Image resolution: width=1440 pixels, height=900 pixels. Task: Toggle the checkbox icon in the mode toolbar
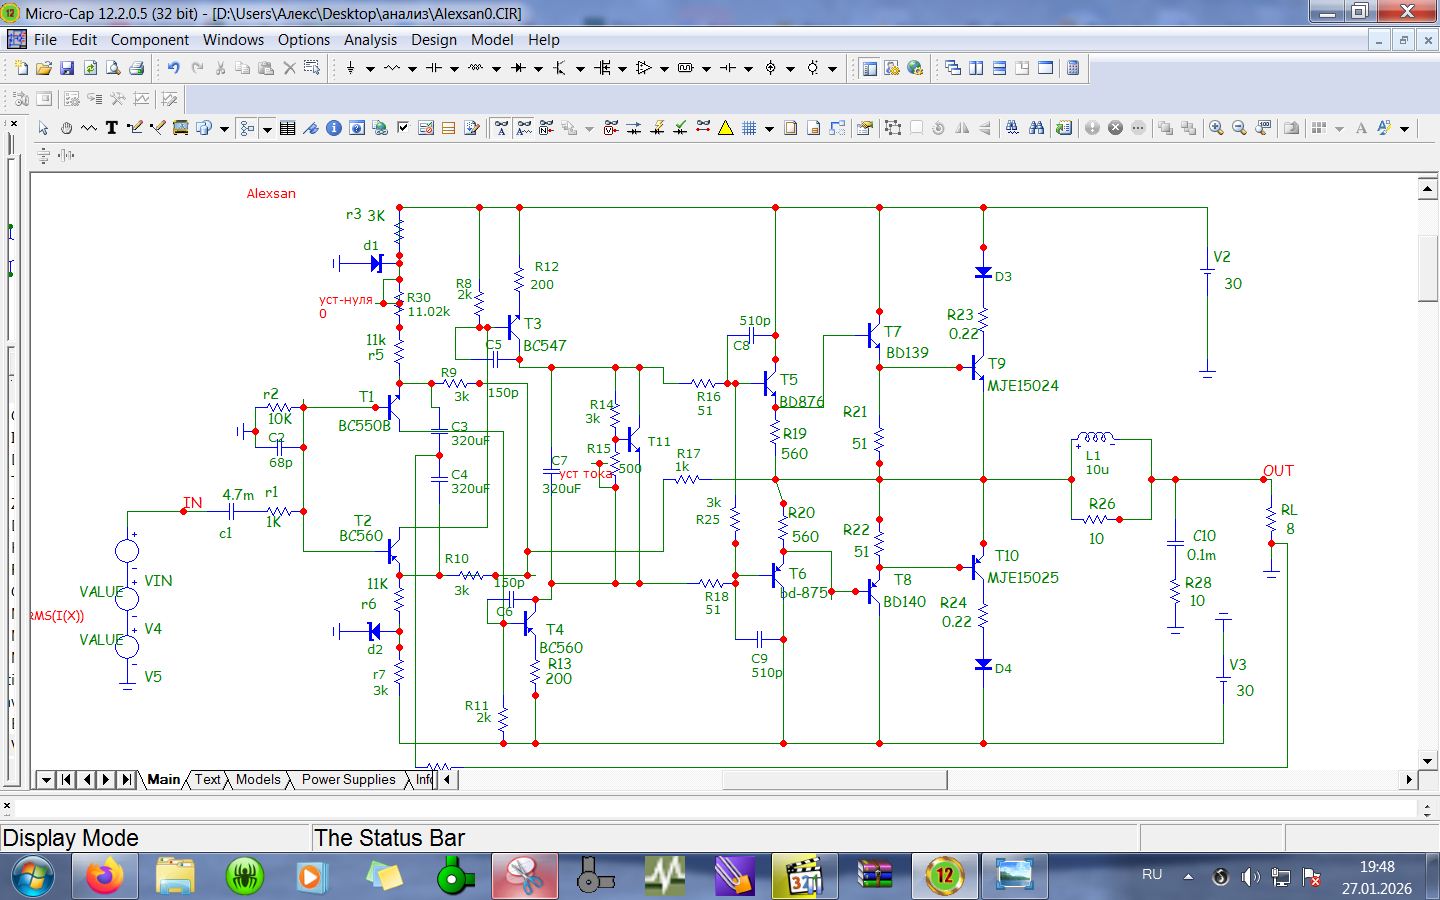[x=403, y=128]
